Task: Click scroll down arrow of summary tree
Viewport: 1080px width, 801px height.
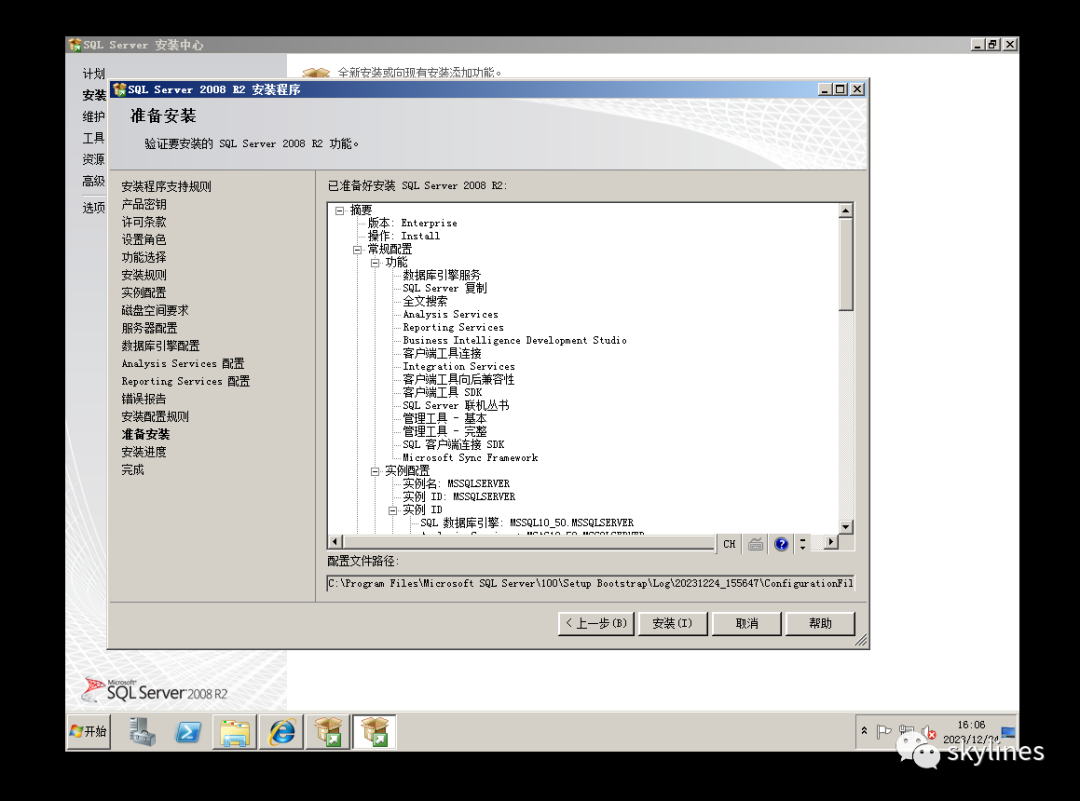Action: 846,527
